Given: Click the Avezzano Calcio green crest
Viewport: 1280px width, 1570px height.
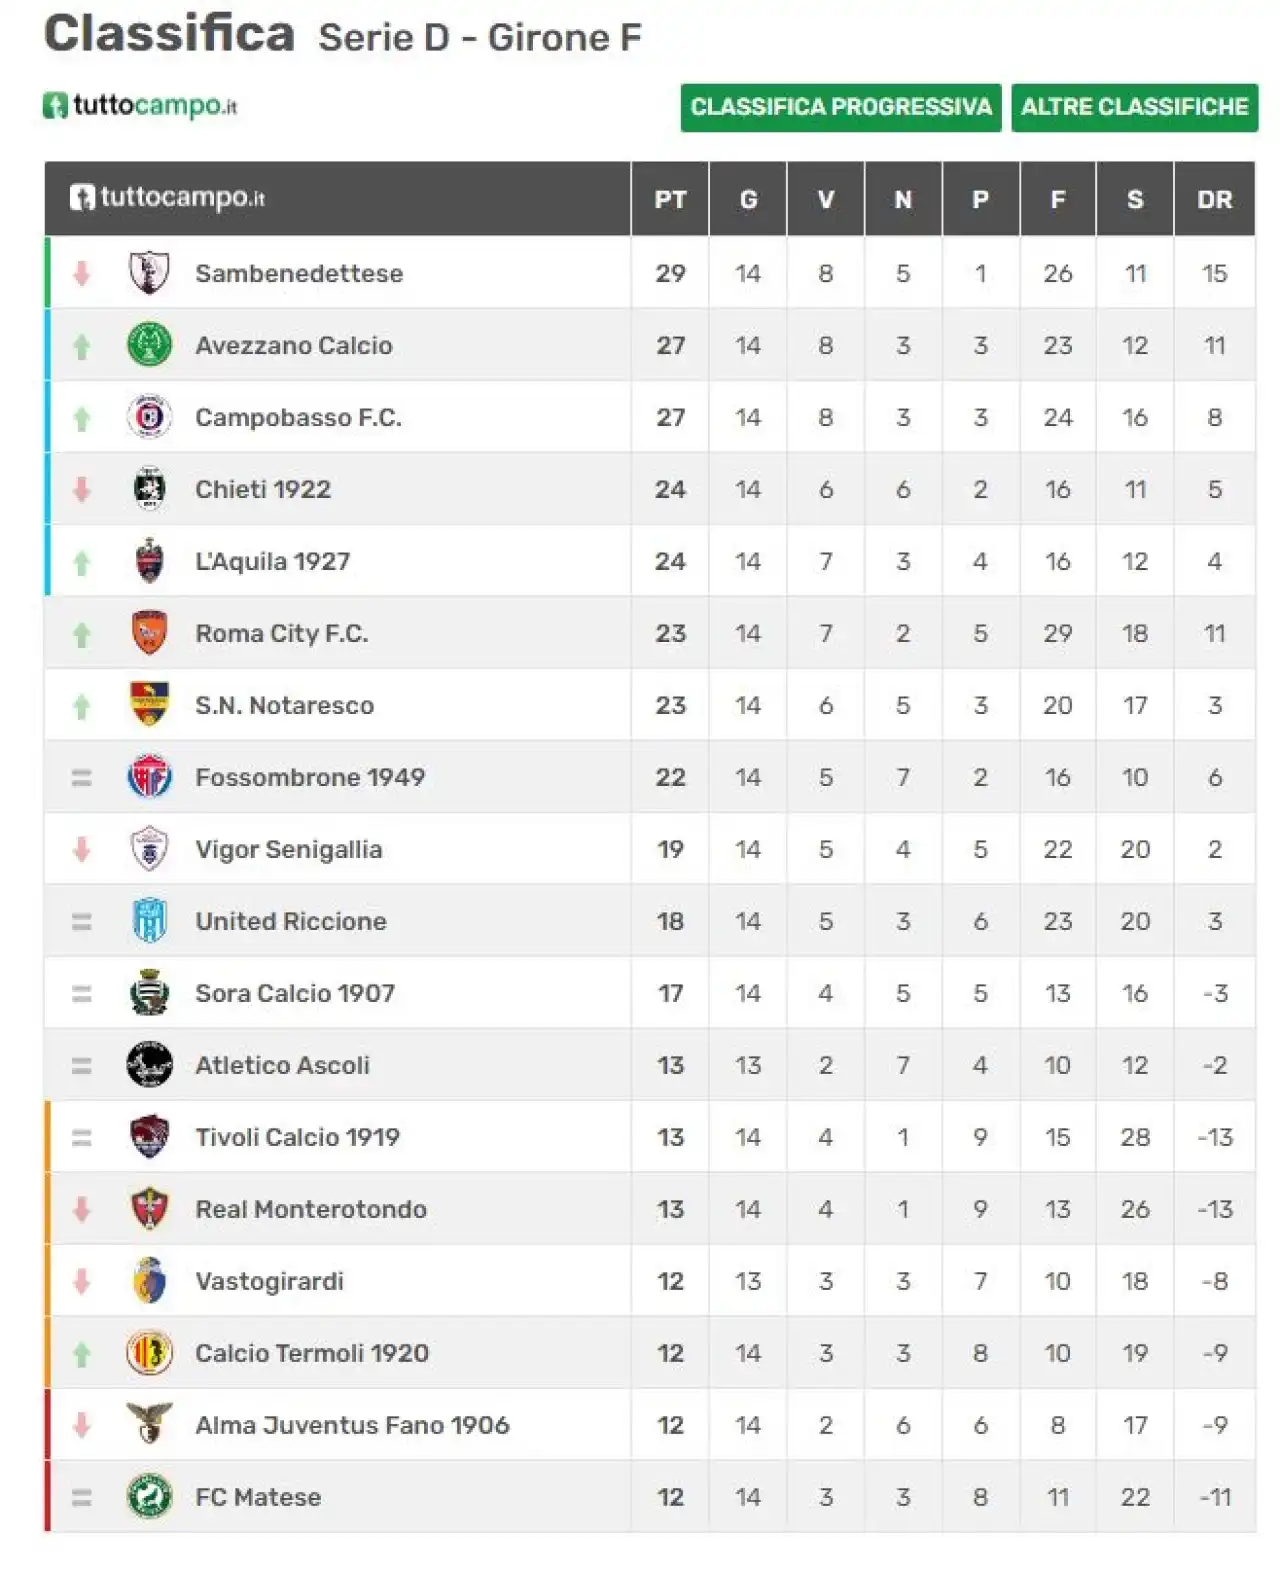Looking at the screenshot, I should 150,345.
